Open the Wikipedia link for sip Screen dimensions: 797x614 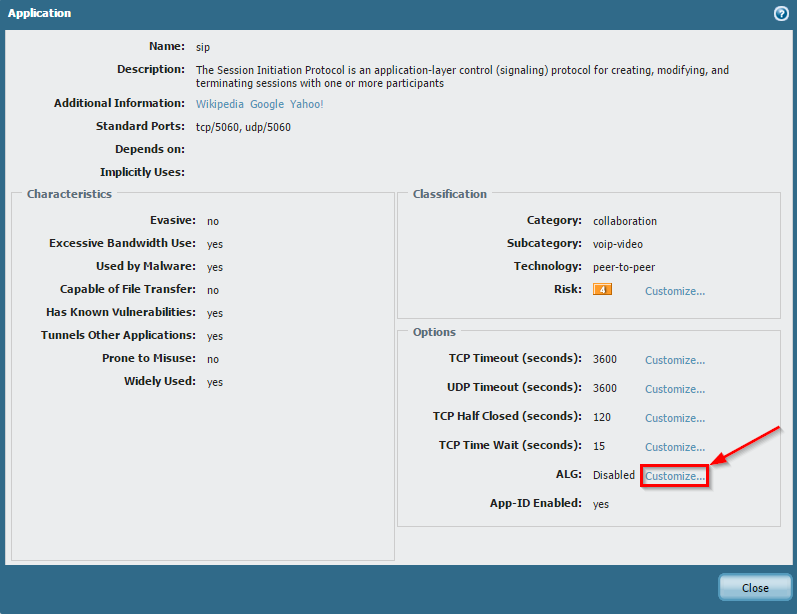(x=220, y=104)
